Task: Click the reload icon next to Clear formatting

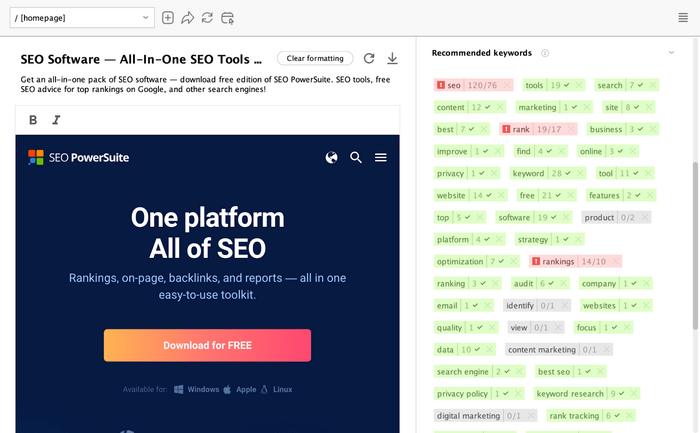Action: click(x=369, y=59)
